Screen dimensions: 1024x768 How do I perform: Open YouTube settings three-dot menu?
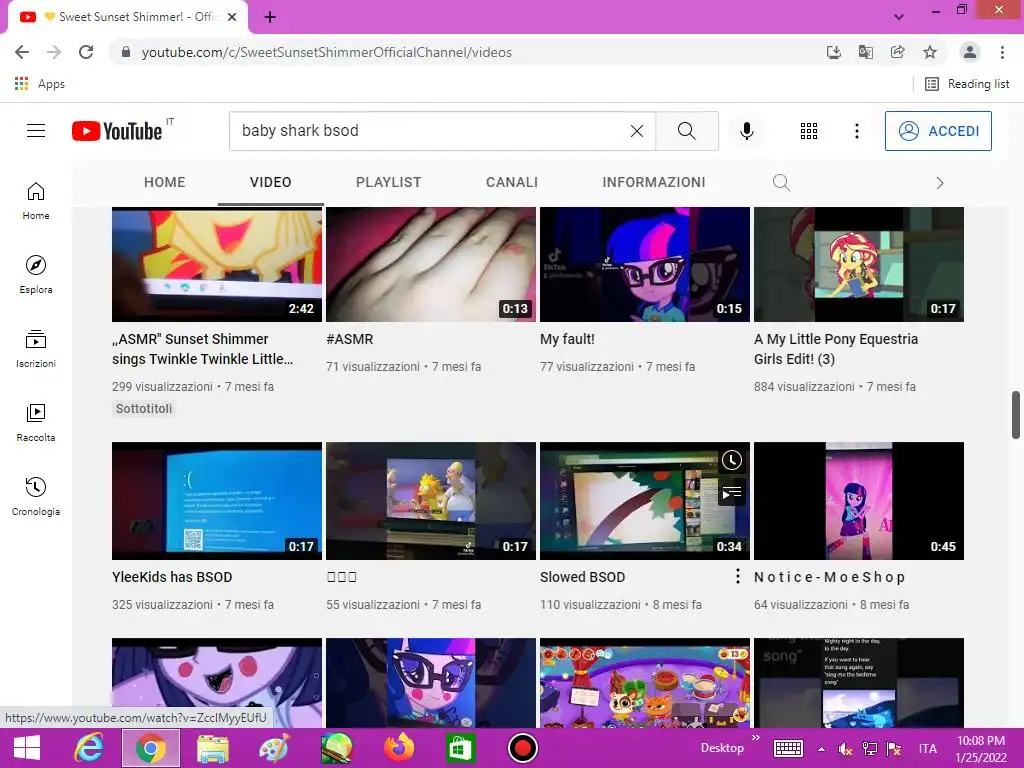[x=857, y=131]
